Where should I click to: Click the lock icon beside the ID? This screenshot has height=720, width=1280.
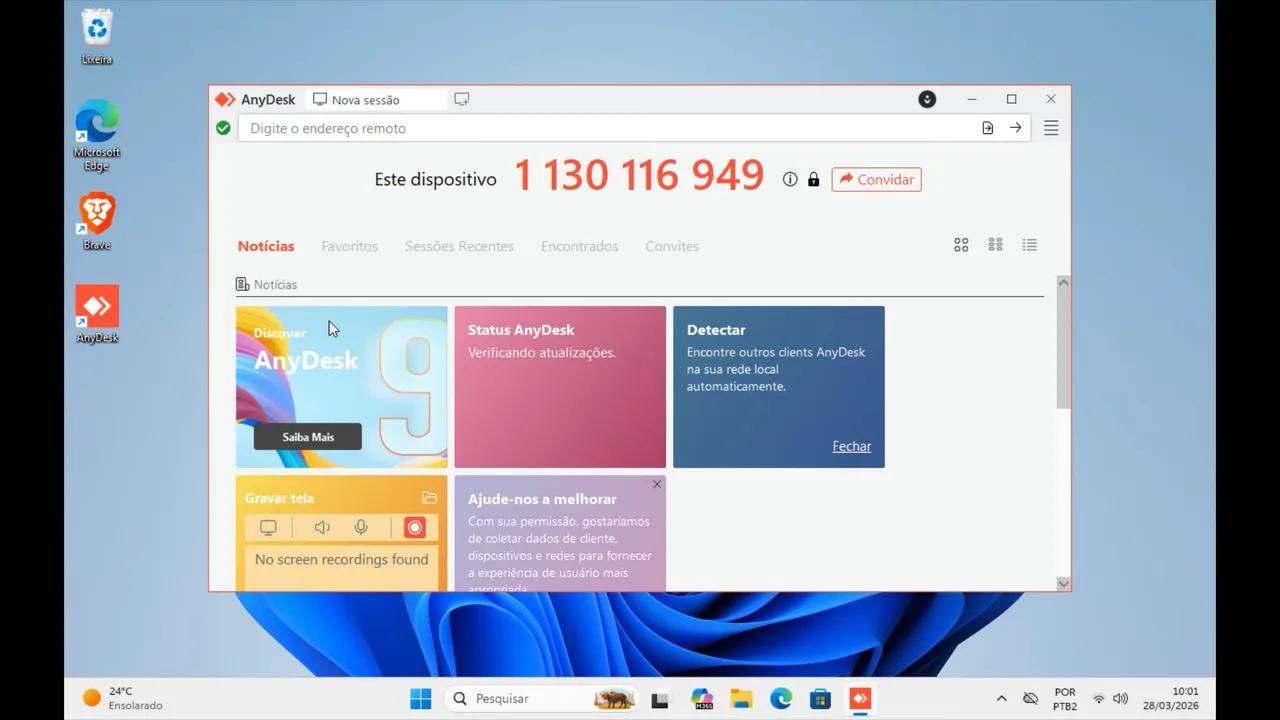[813, 179]
